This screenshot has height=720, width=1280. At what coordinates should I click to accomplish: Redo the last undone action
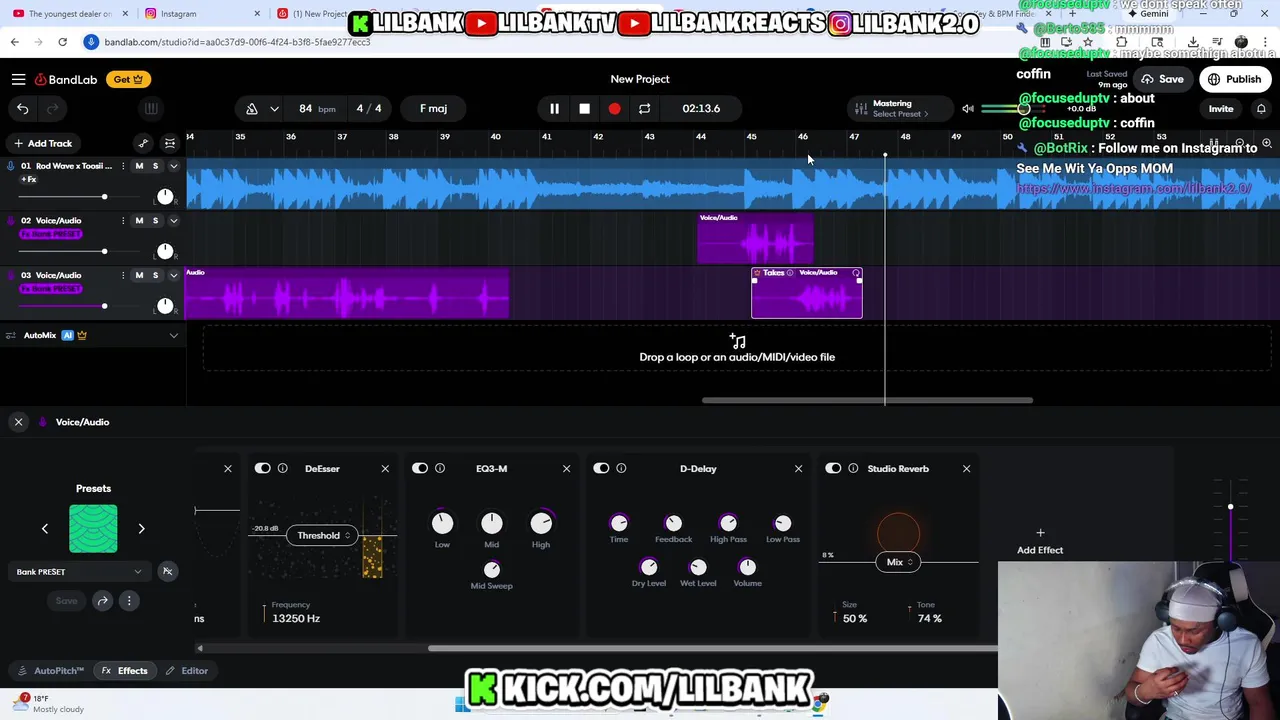[x=53, y=108]
